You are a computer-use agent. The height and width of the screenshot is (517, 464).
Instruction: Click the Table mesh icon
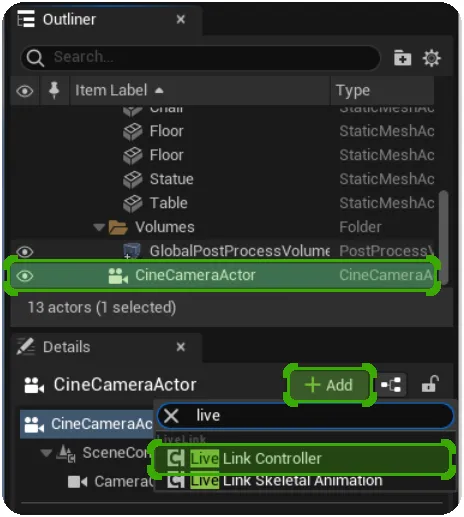132,203
